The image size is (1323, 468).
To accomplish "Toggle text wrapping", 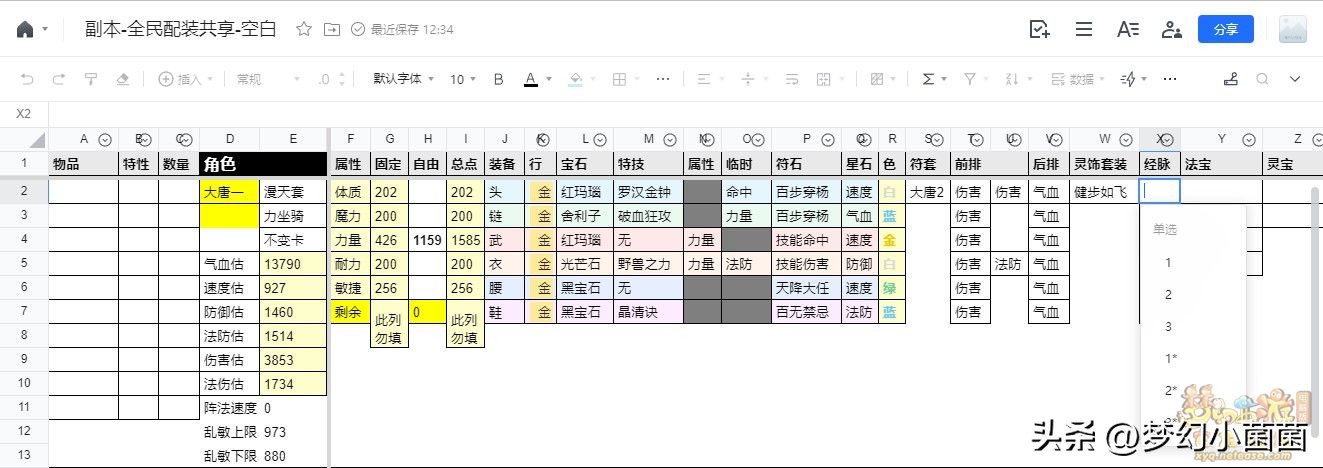I will pos(792,79).
